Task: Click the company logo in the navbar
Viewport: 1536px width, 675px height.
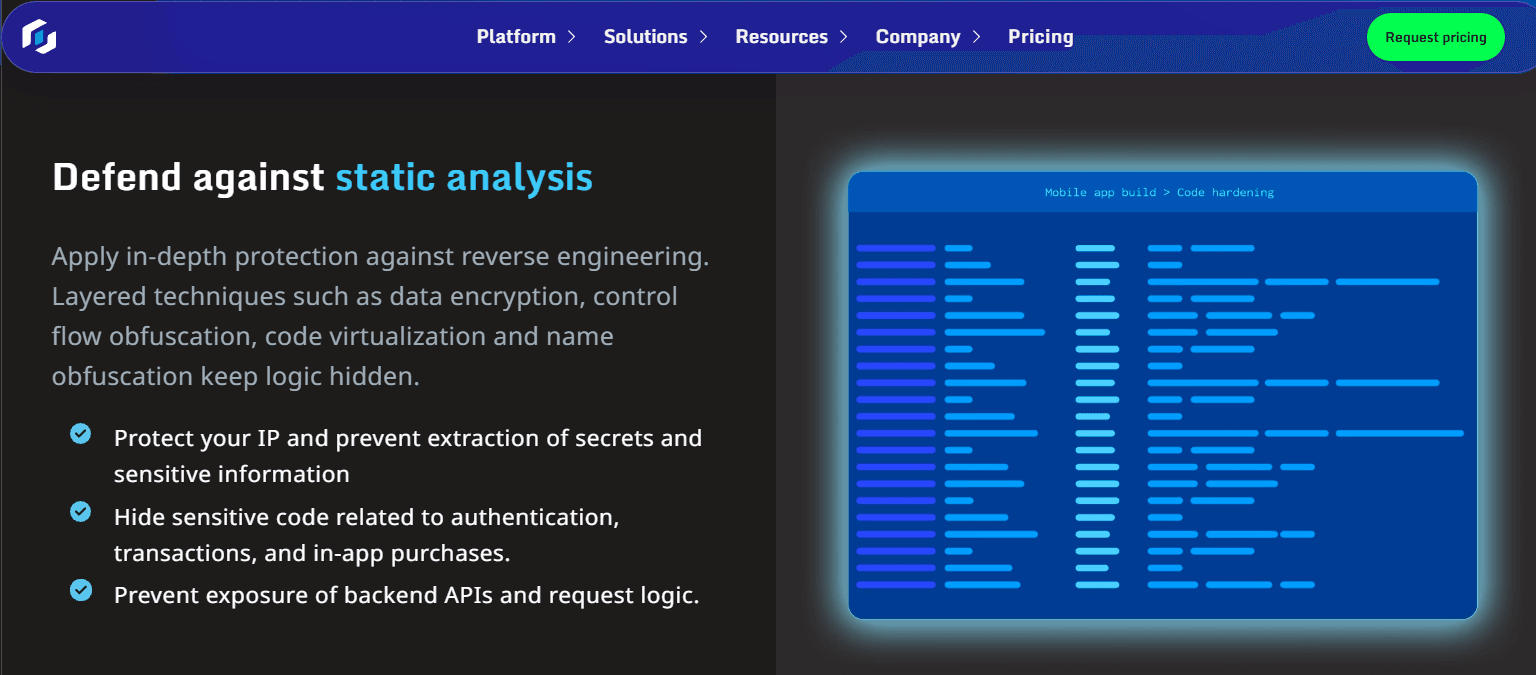Action: pyautogui.click(x=39, y=37)
